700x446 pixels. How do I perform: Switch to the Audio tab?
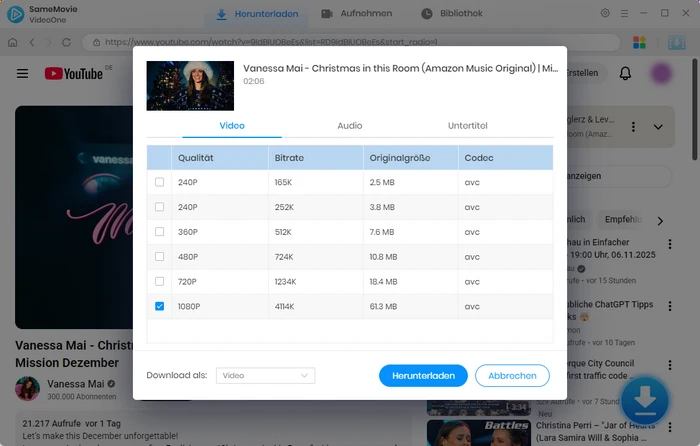point(349,126)
